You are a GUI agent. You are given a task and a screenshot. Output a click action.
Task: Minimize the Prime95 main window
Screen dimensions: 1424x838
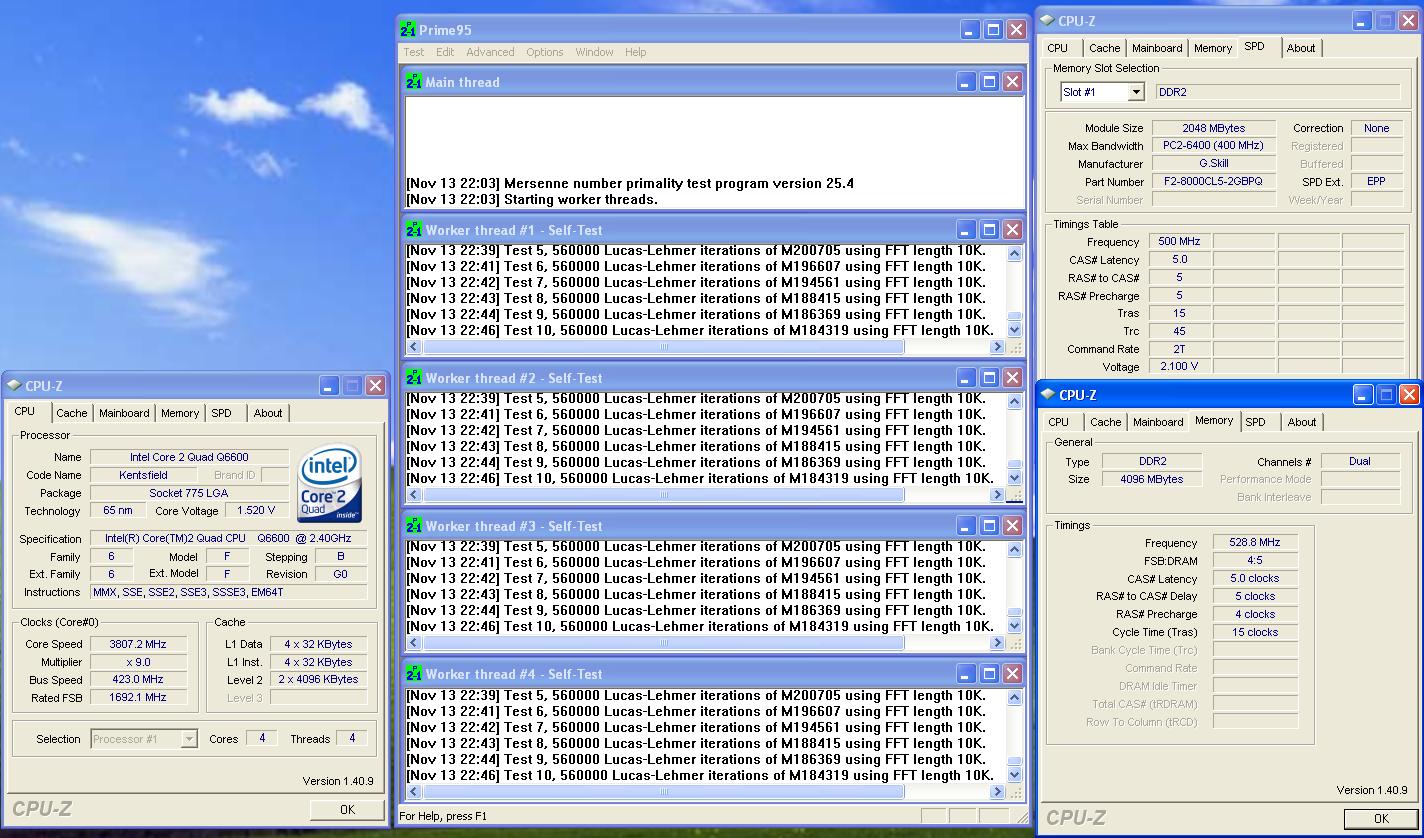970,30
